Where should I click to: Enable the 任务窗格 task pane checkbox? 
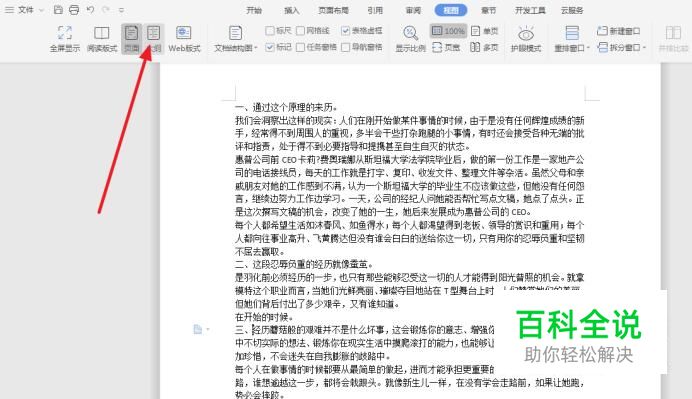(x=316, y=47)
